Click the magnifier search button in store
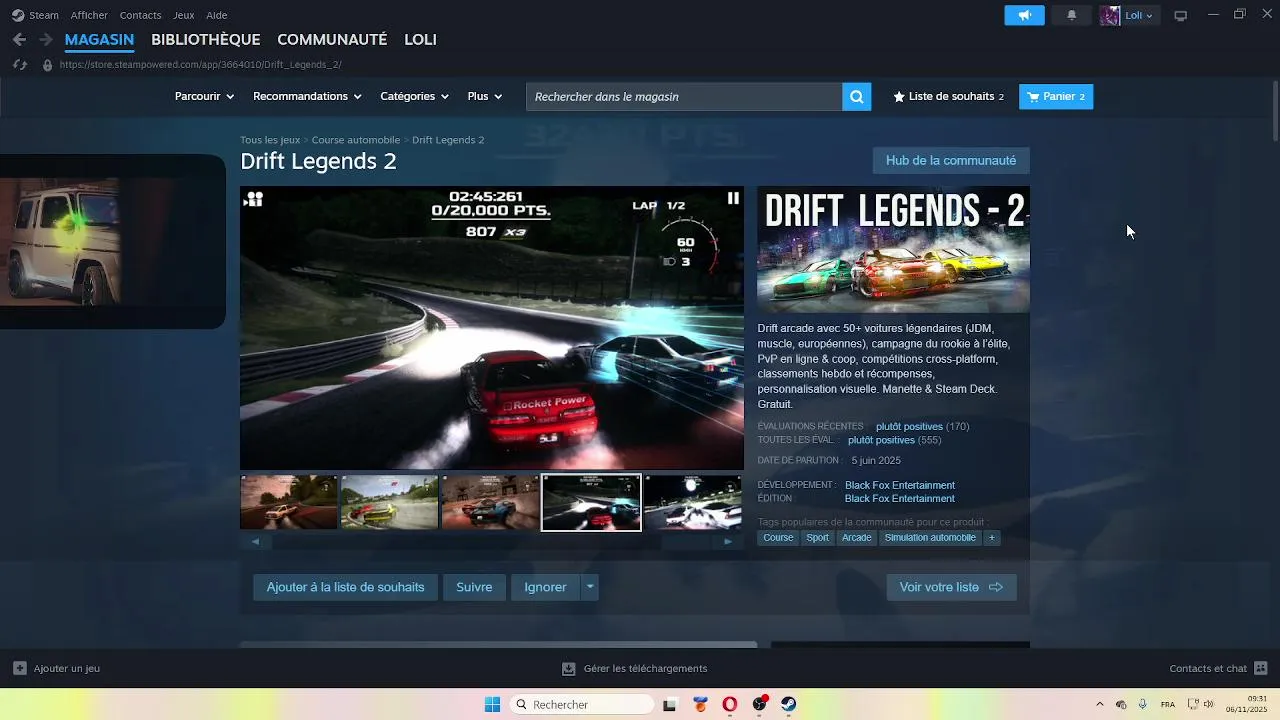The height and width of the screenshot is (720, 1280). point(856,97)
